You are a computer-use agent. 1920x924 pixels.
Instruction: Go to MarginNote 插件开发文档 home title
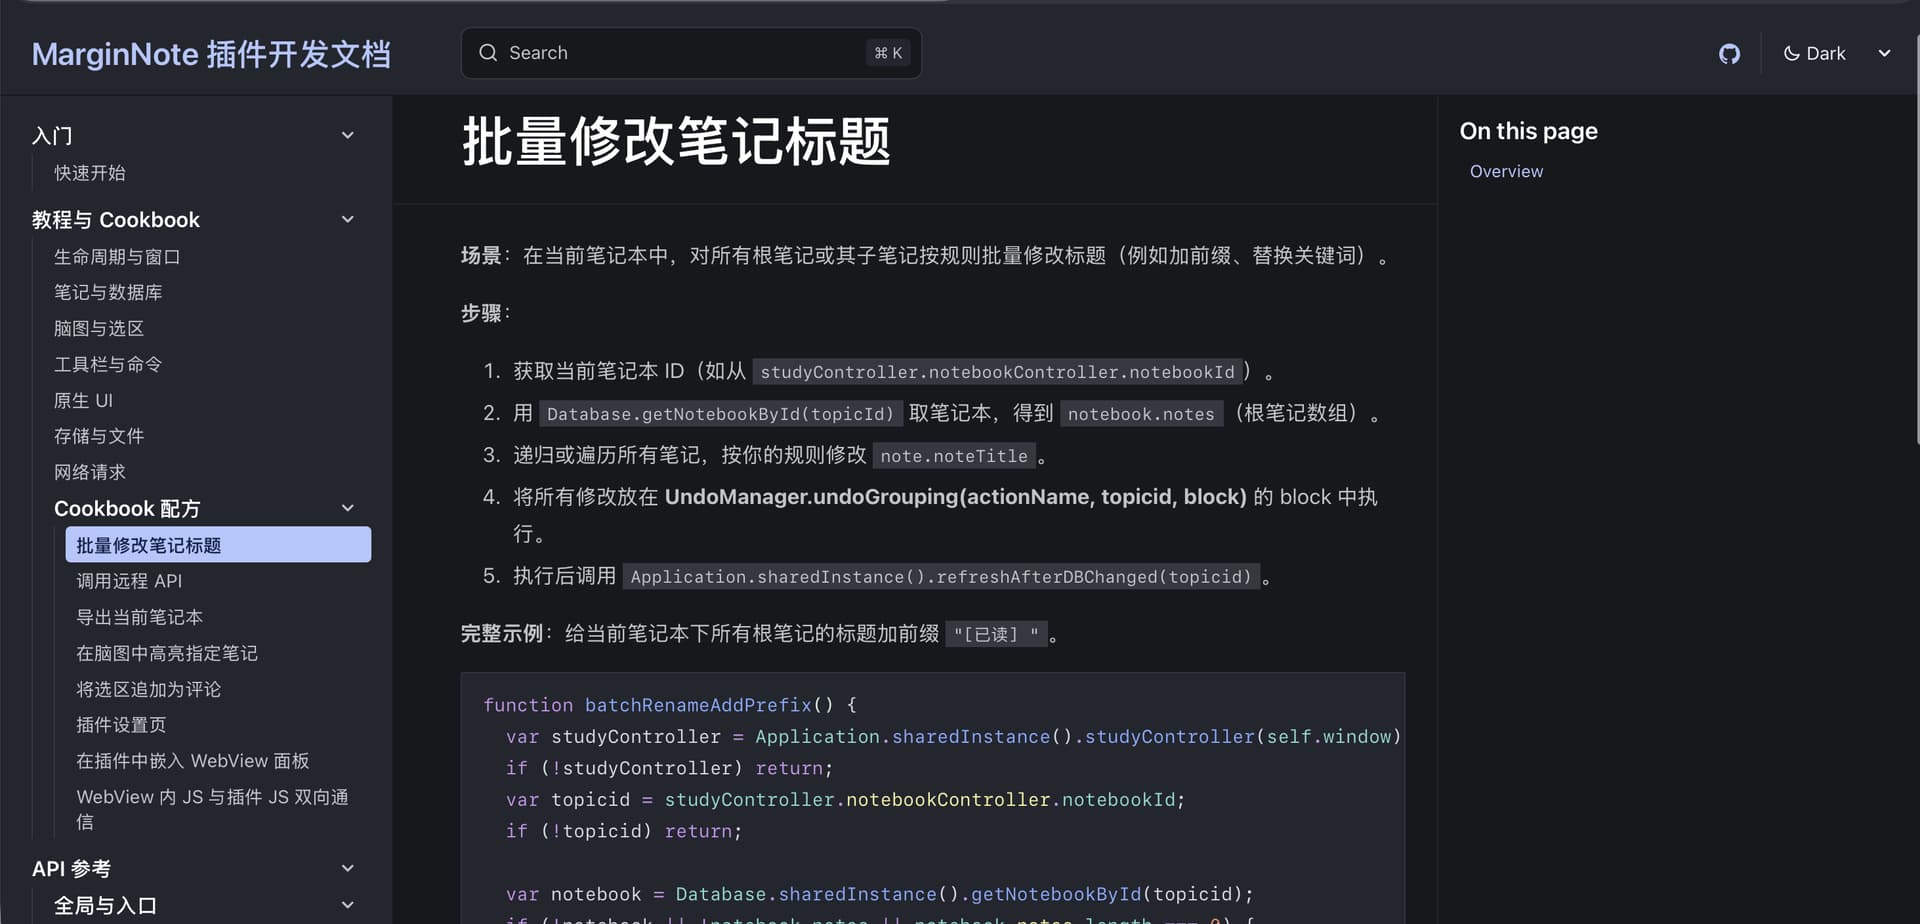[211, 54]
